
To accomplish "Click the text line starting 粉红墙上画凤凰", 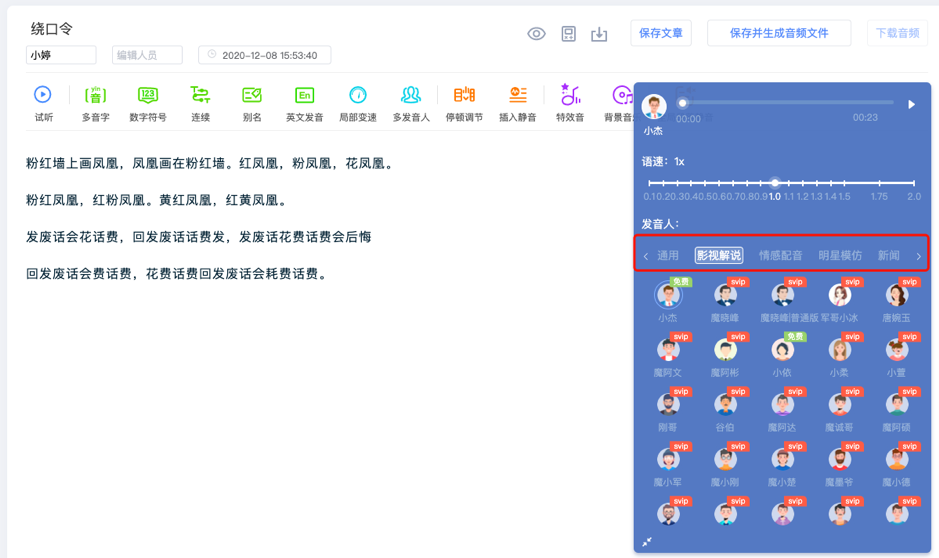I will [x=211, y=163].
